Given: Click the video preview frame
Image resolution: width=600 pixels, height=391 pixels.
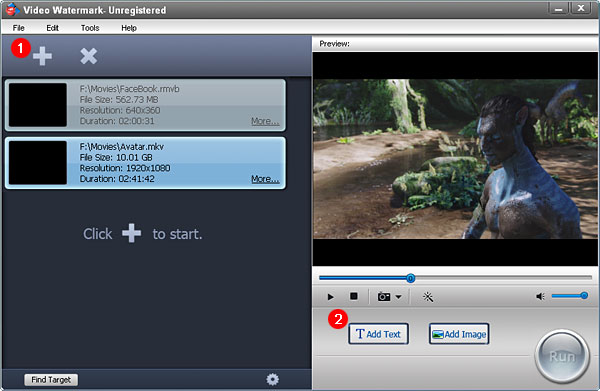Looking at the screenshot, I should coord(455,159).
